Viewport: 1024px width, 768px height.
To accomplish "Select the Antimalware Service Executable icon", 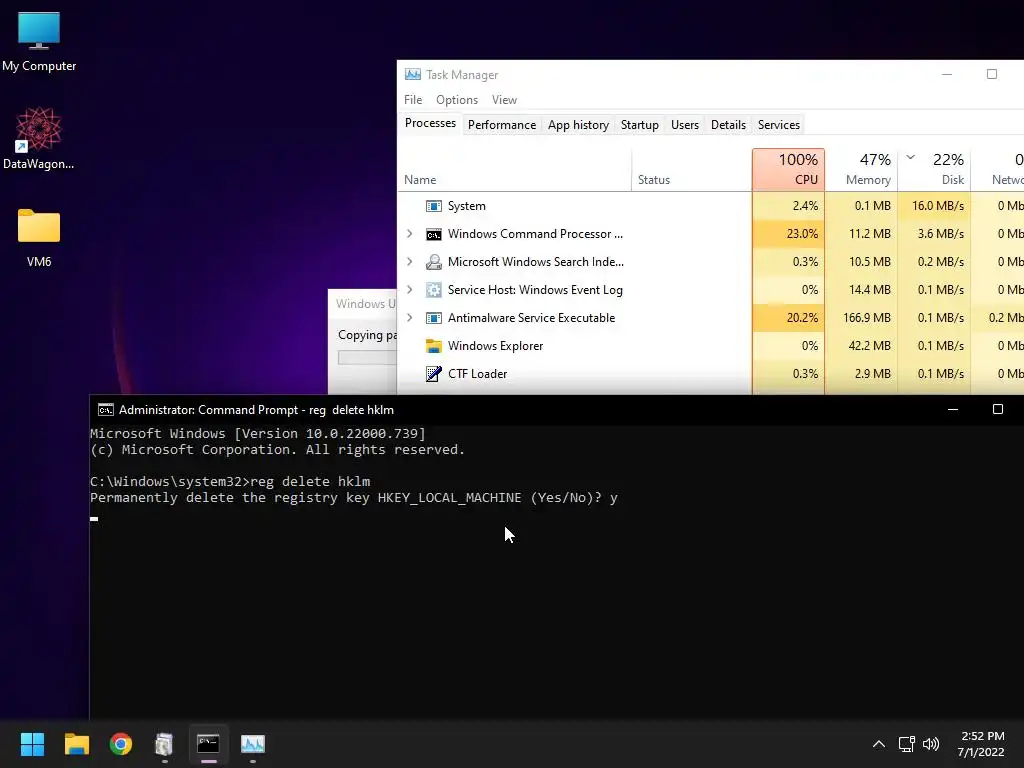I will click(x=434, y=318).
